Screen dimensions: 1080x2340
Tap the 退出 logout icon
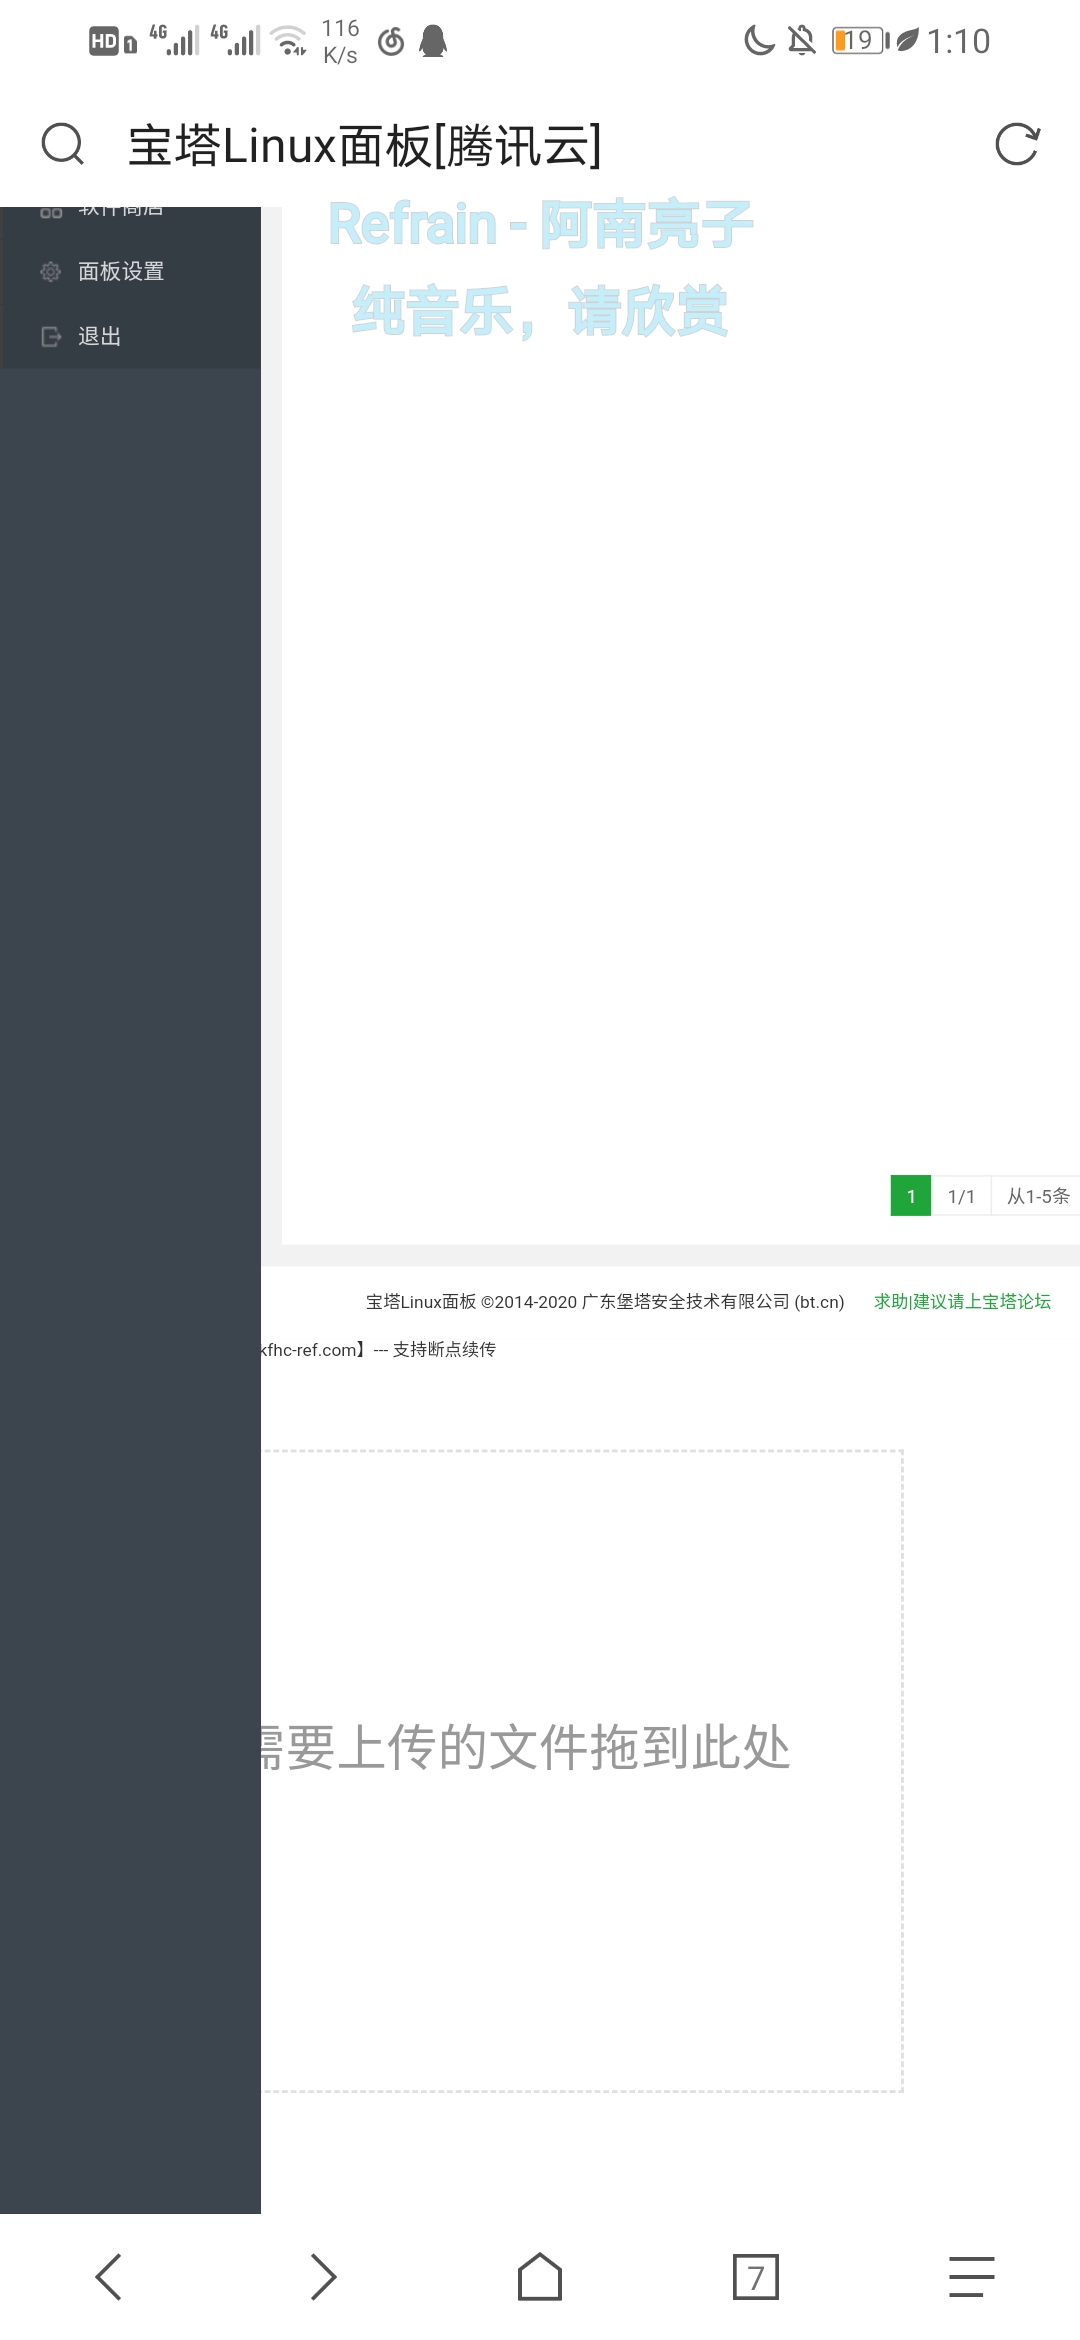(x=51, y=336)
